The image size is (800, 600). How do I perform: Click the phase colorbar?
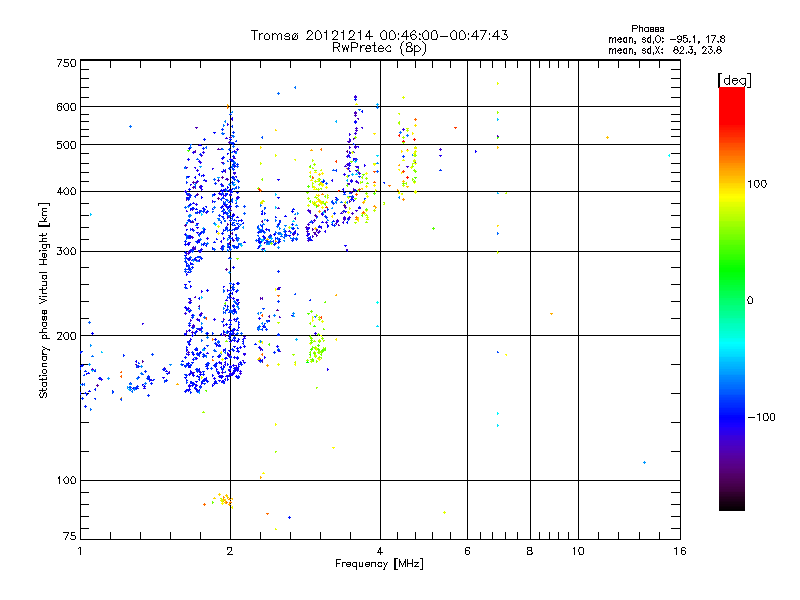pyautogui.click(x=732, y=299)
